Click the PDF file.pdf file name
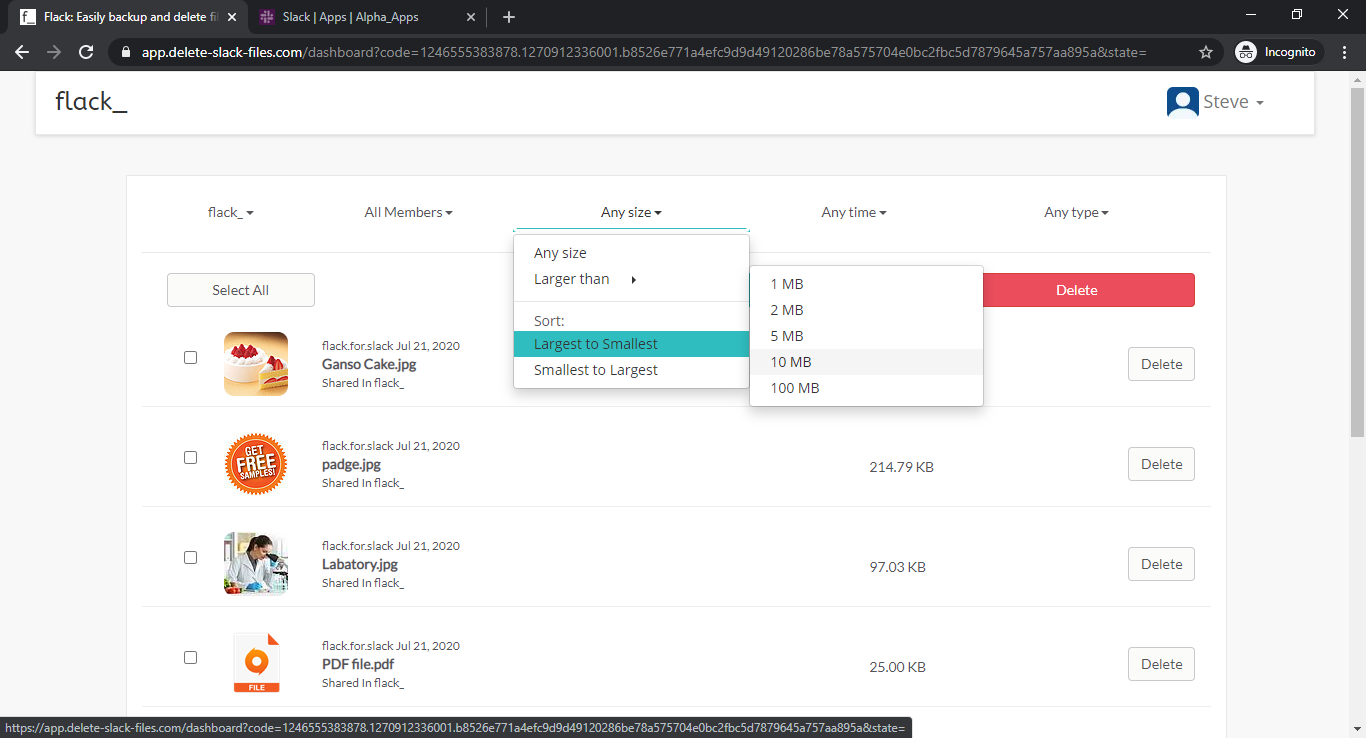This screenshot has height=738, width=1366. (360, 664)
